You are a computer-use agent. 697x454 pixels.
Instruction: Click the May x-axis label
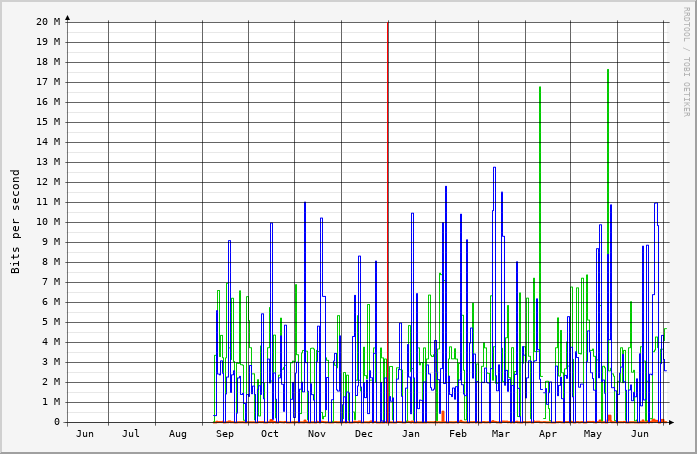pos(593,434)
